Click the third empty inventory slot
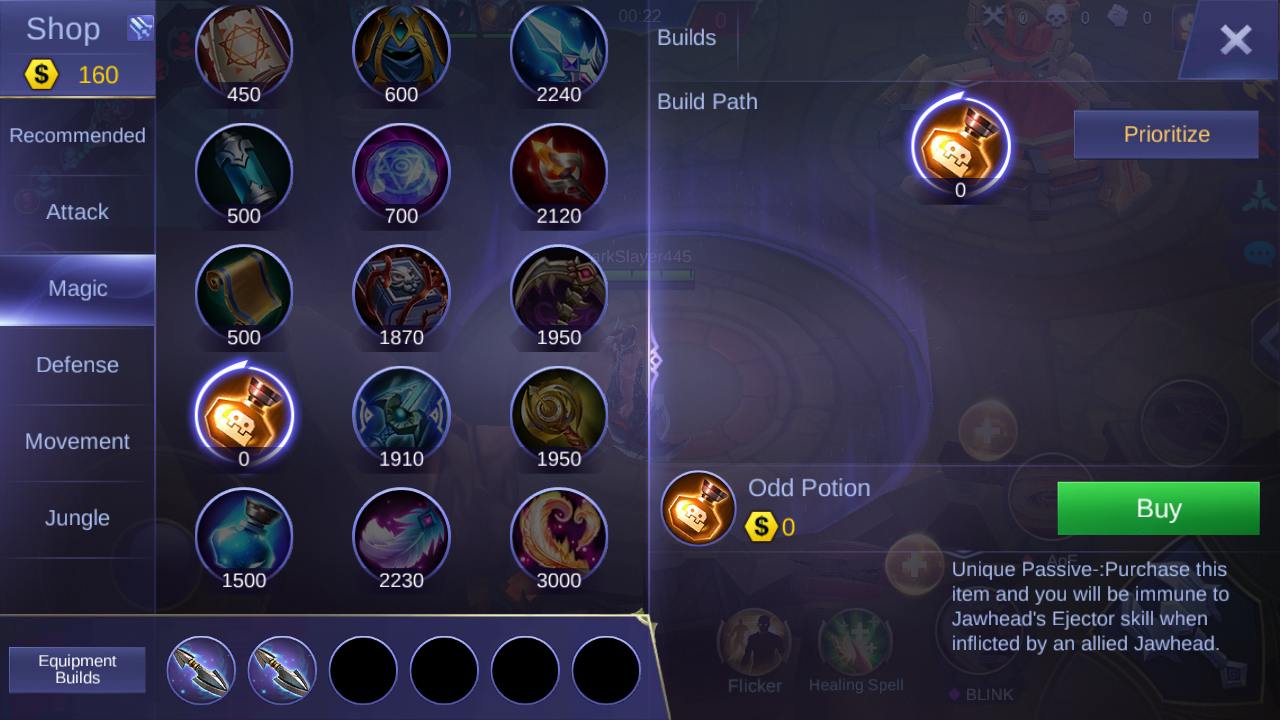 [525, 670]
